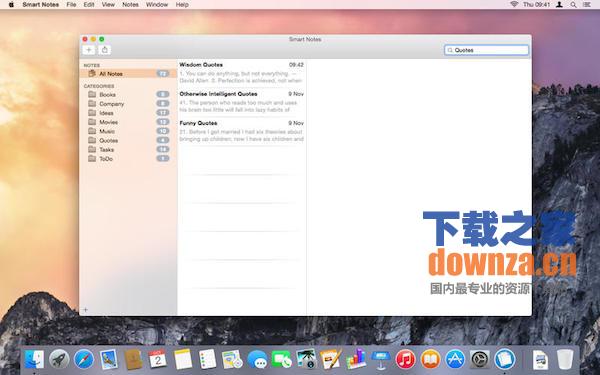The image size is (600, 375).
Task: Open Mail stamp icon in the Dock
Action: (109, 359)
